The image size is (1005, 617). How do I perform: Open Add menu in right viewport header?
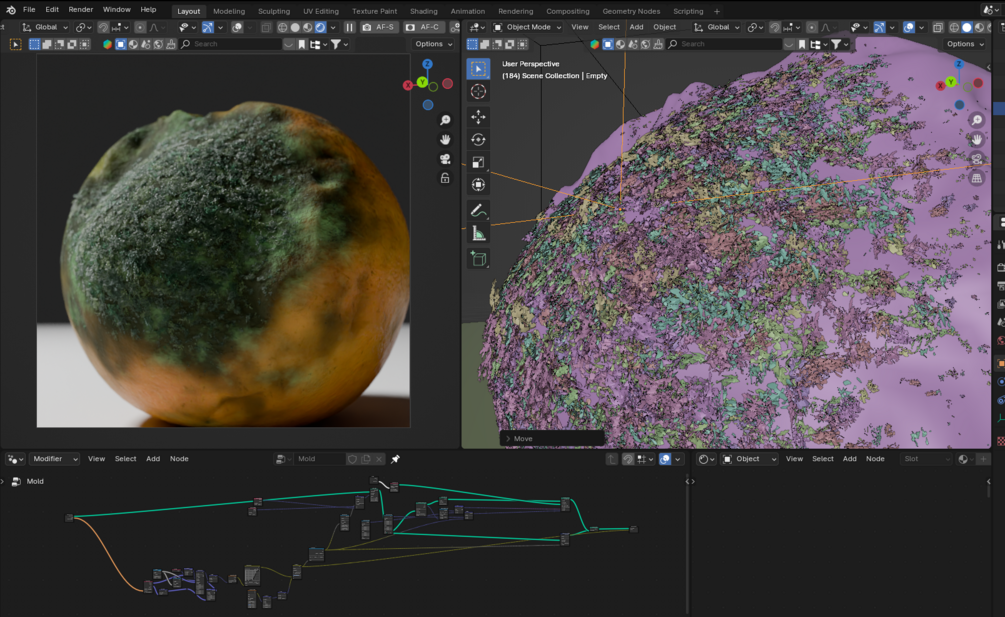coord(636,27)
